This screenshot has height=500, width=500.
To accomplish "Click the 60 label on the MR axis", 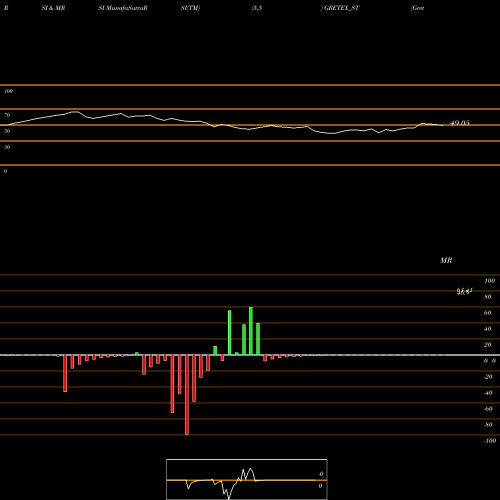I will 487,313.
